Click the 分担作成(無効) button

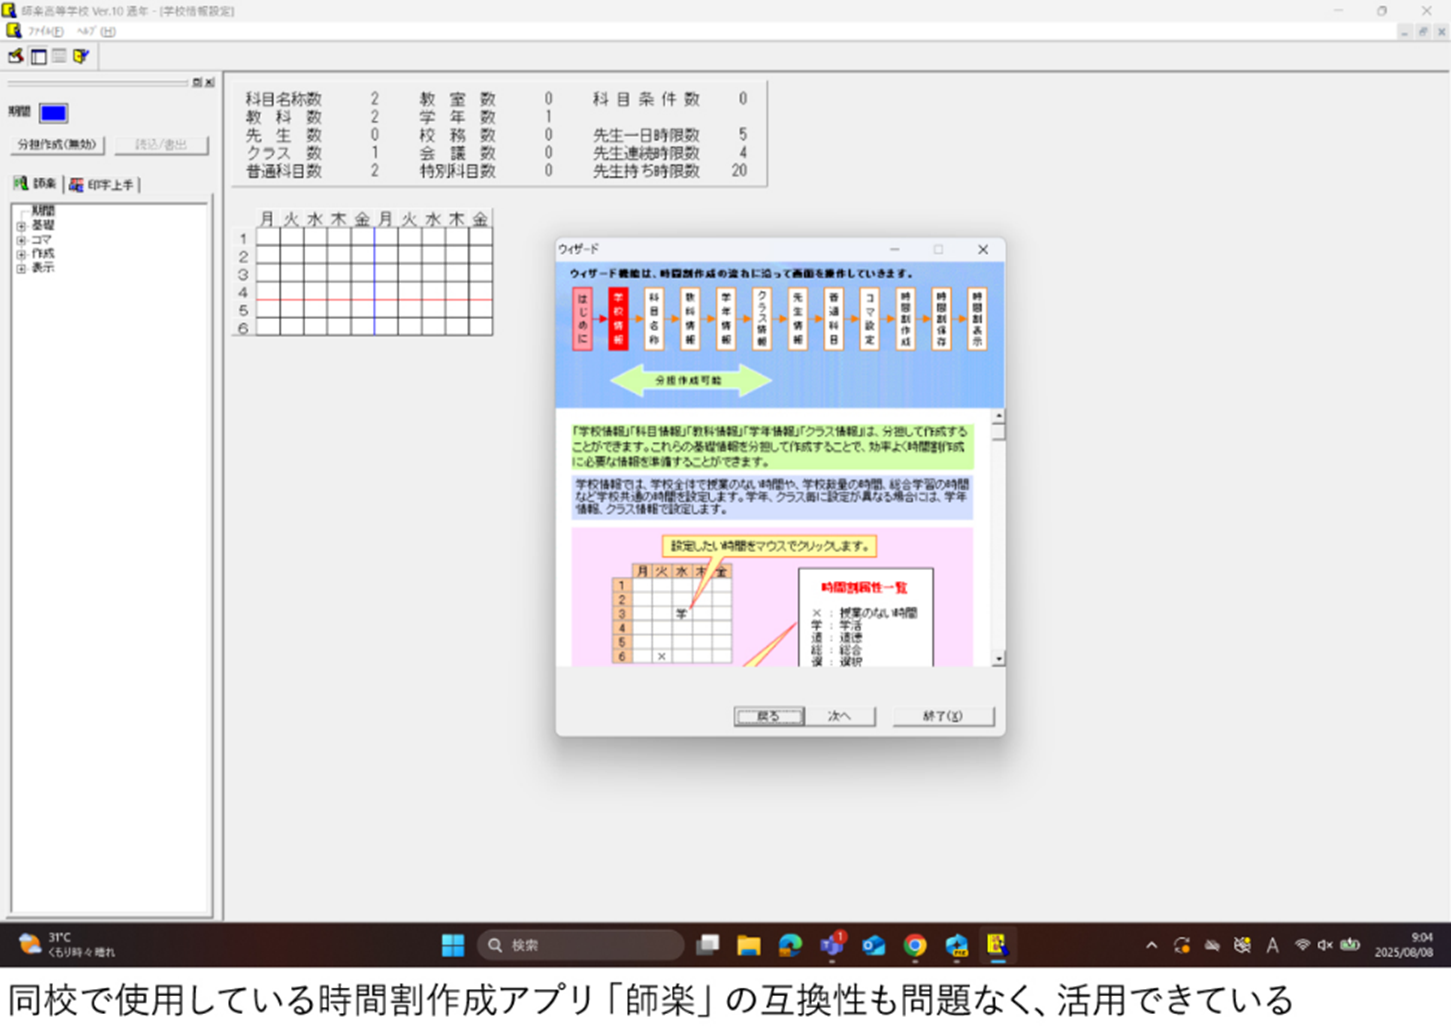[57, 144]
